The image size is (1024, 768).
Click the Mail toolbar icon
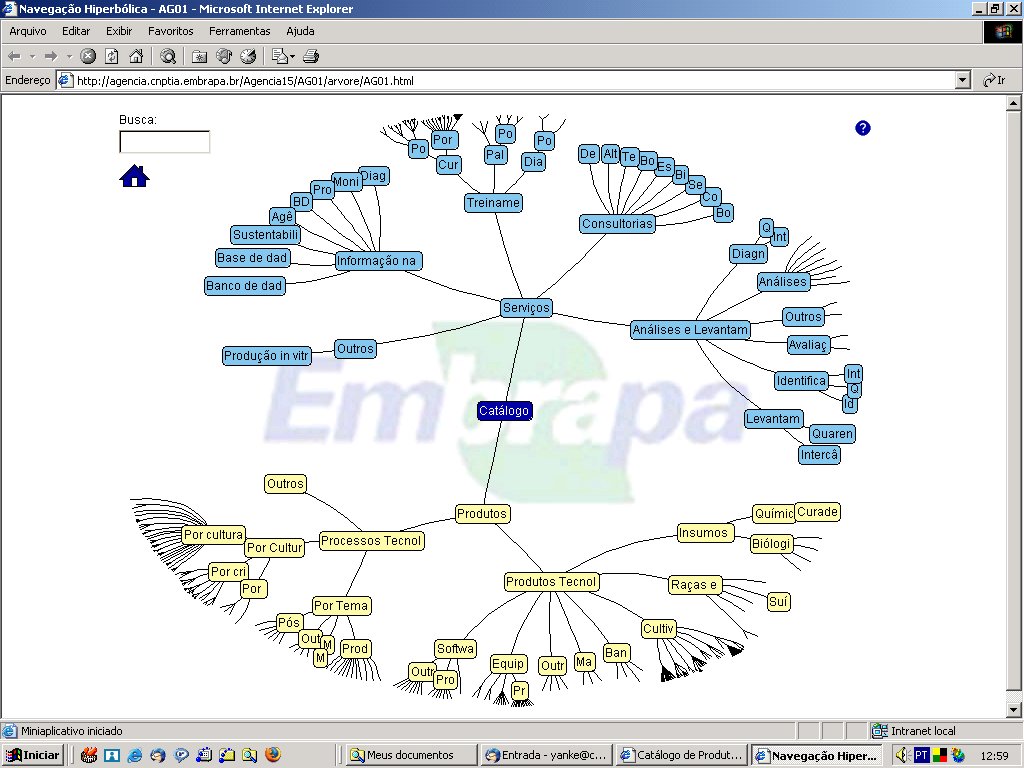tap(280, 57)
